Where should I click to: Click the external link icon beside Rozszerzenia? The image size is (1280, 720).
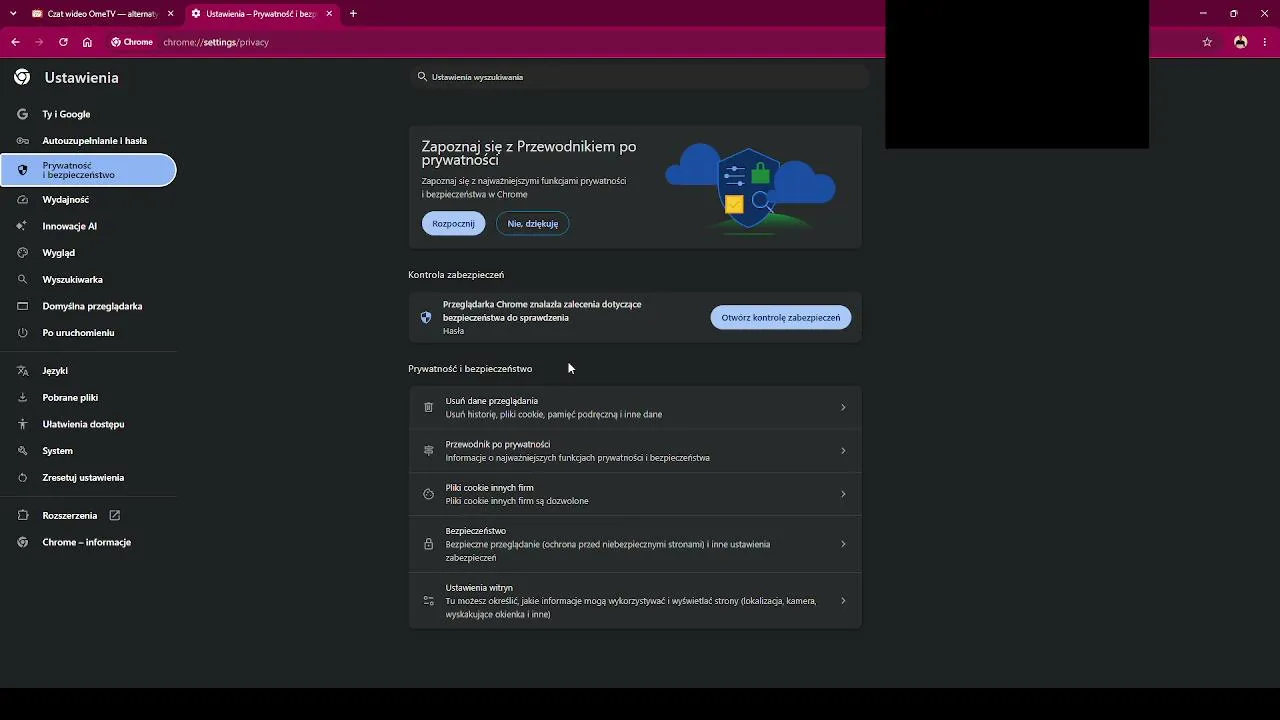(x=114, y=516)
